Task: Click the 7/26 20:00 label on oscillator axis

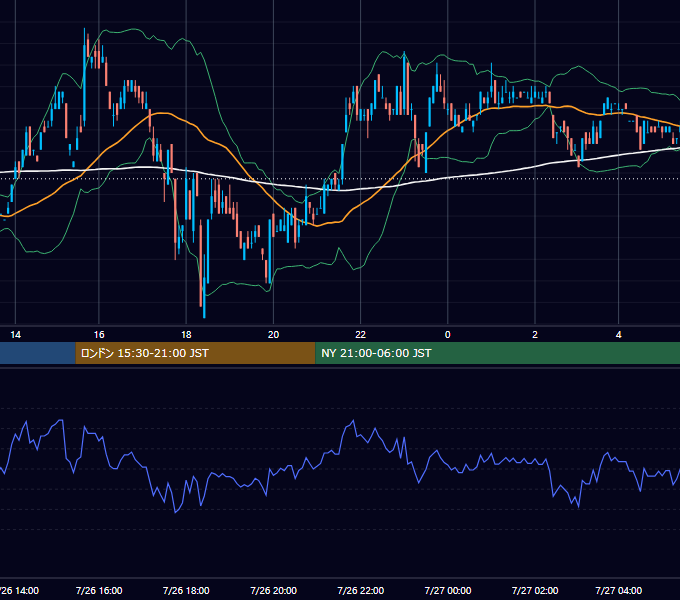Action: [x=274, y=590]
